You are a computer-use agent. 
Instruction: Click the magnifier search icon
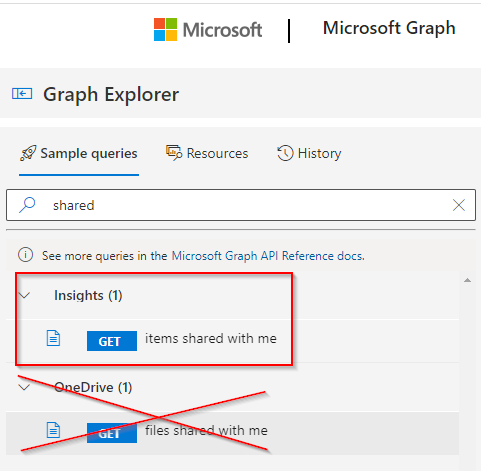tap(27, 205)
